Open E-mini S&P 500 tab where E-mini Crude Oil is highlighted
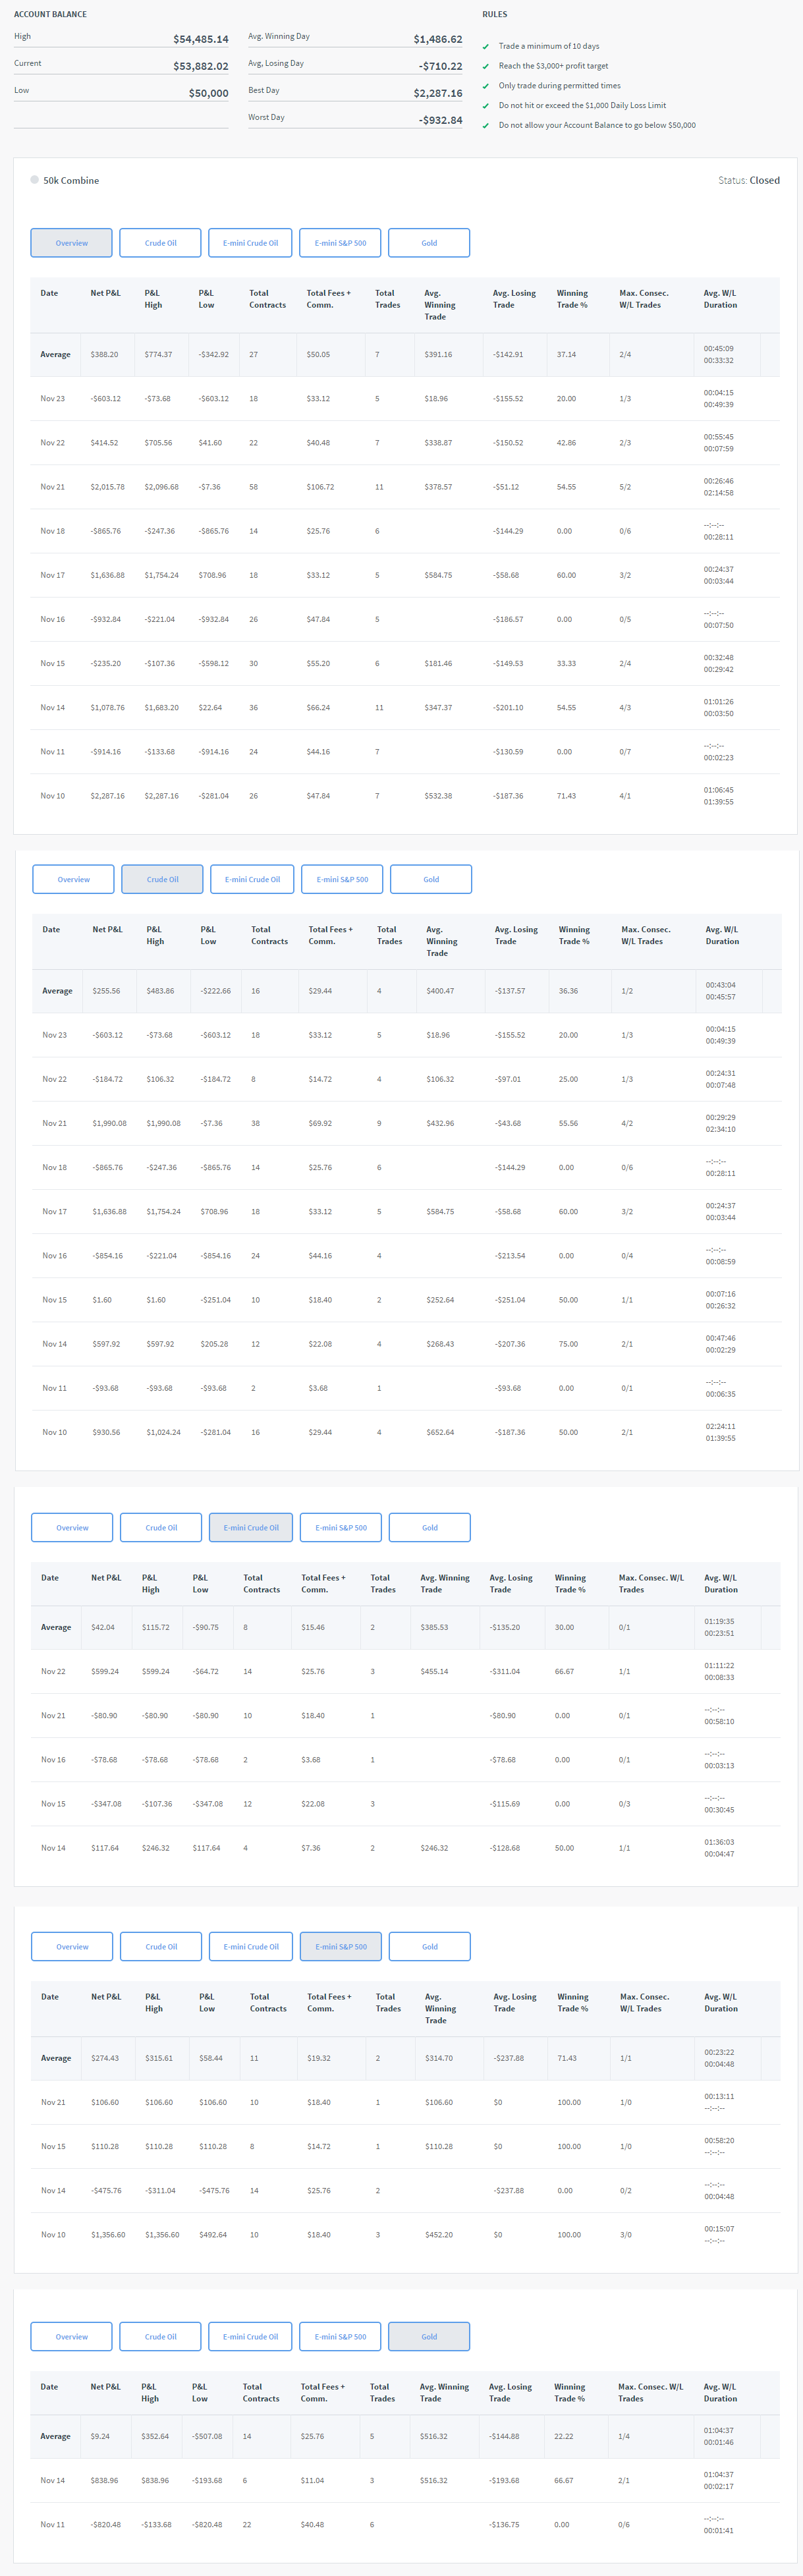 341,1527
